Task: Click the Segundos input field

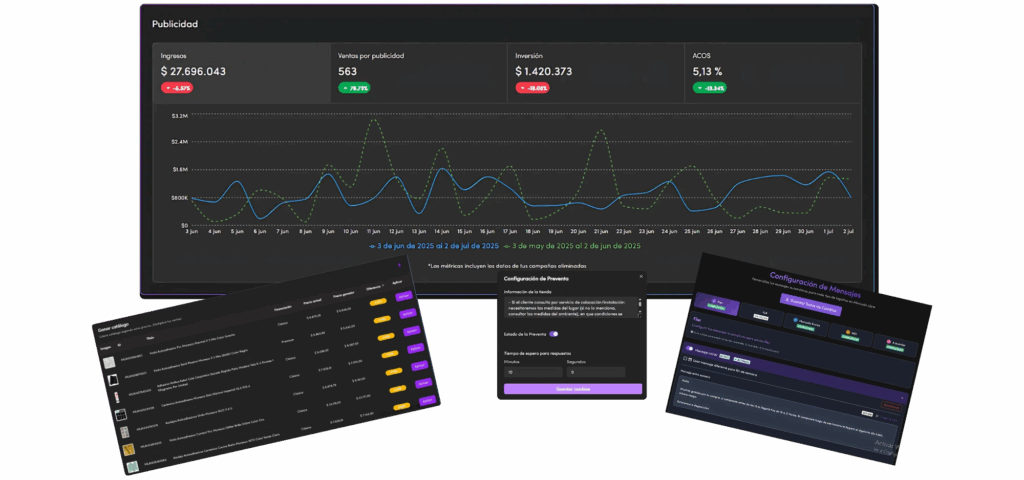Action: [596, 372]
